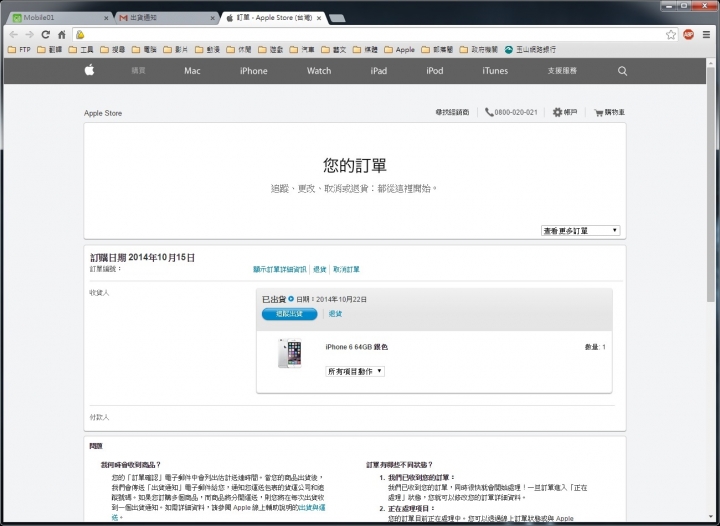
Task: Click the Apple Store breadcrumb link
Action: click(103, 113)
